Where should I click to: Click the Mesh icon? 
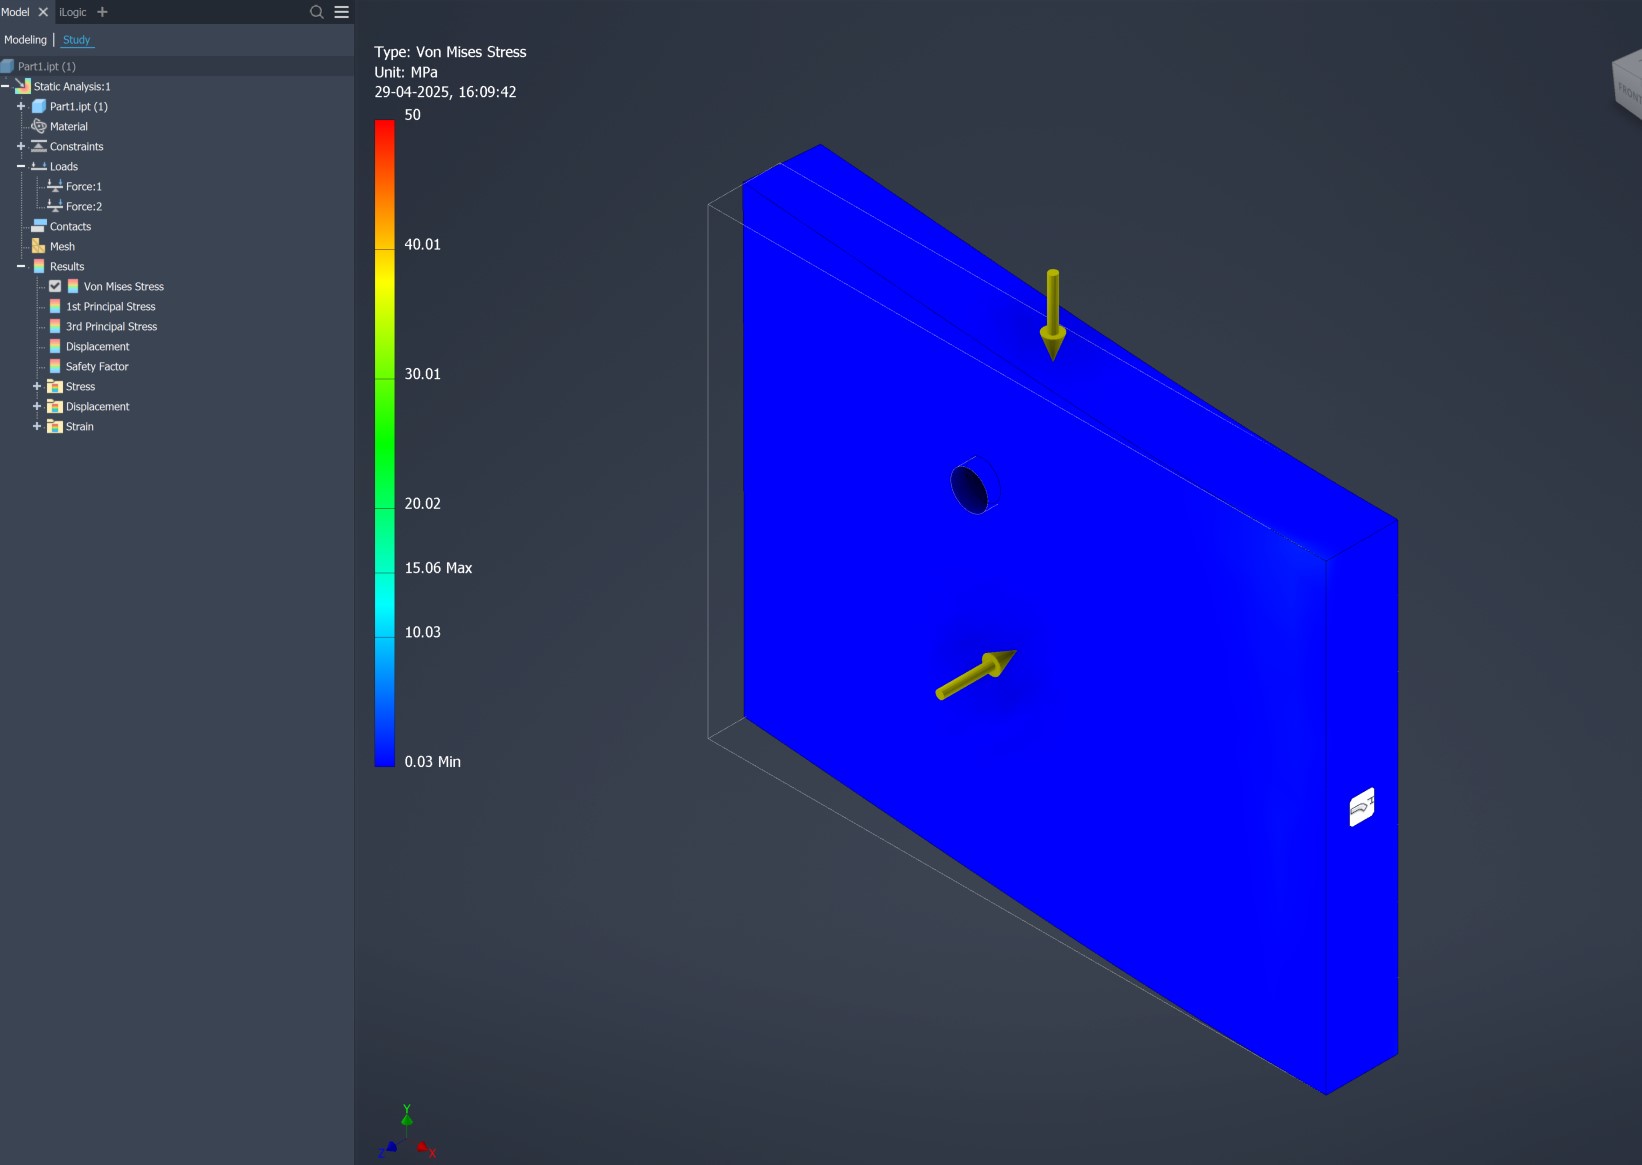pyautogui.click(x=39, y=246)
